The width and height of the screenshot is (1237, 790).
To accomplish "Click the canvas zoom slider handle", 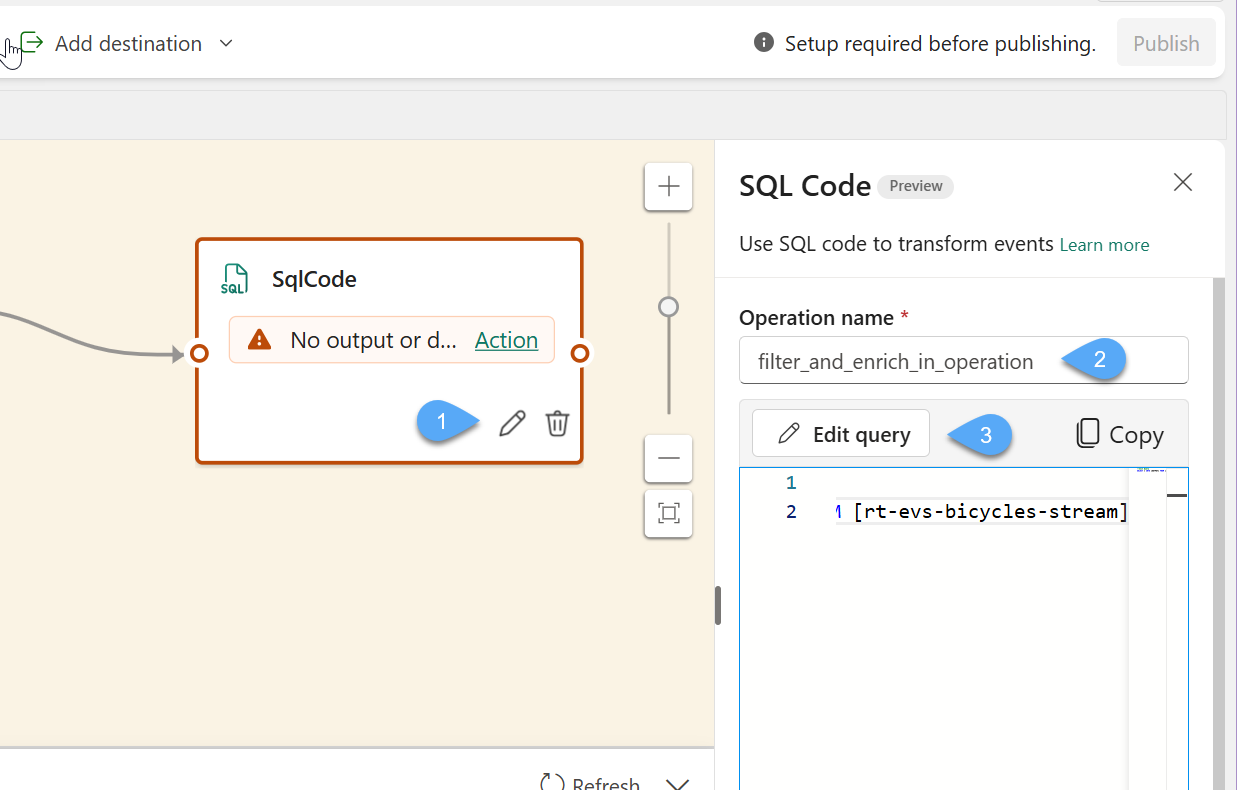I will 668,307.
